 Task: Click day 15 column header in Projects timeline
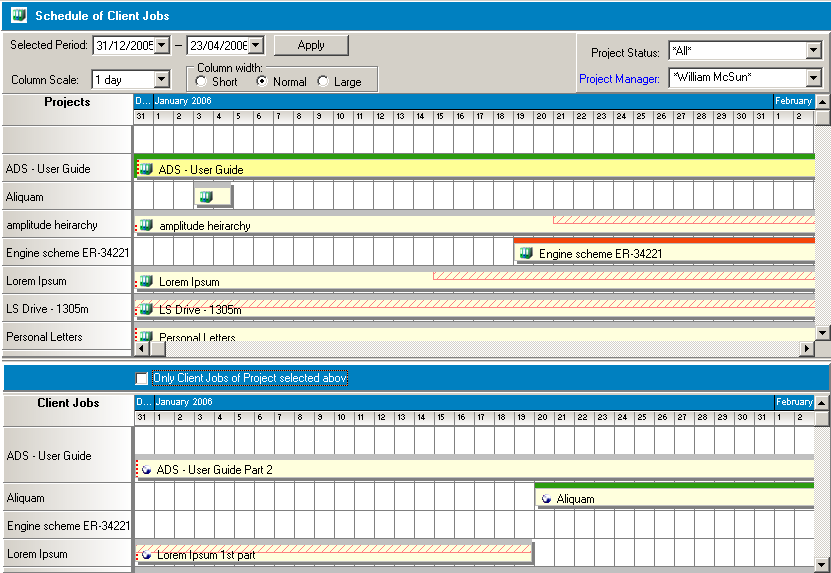click(443, 117)
